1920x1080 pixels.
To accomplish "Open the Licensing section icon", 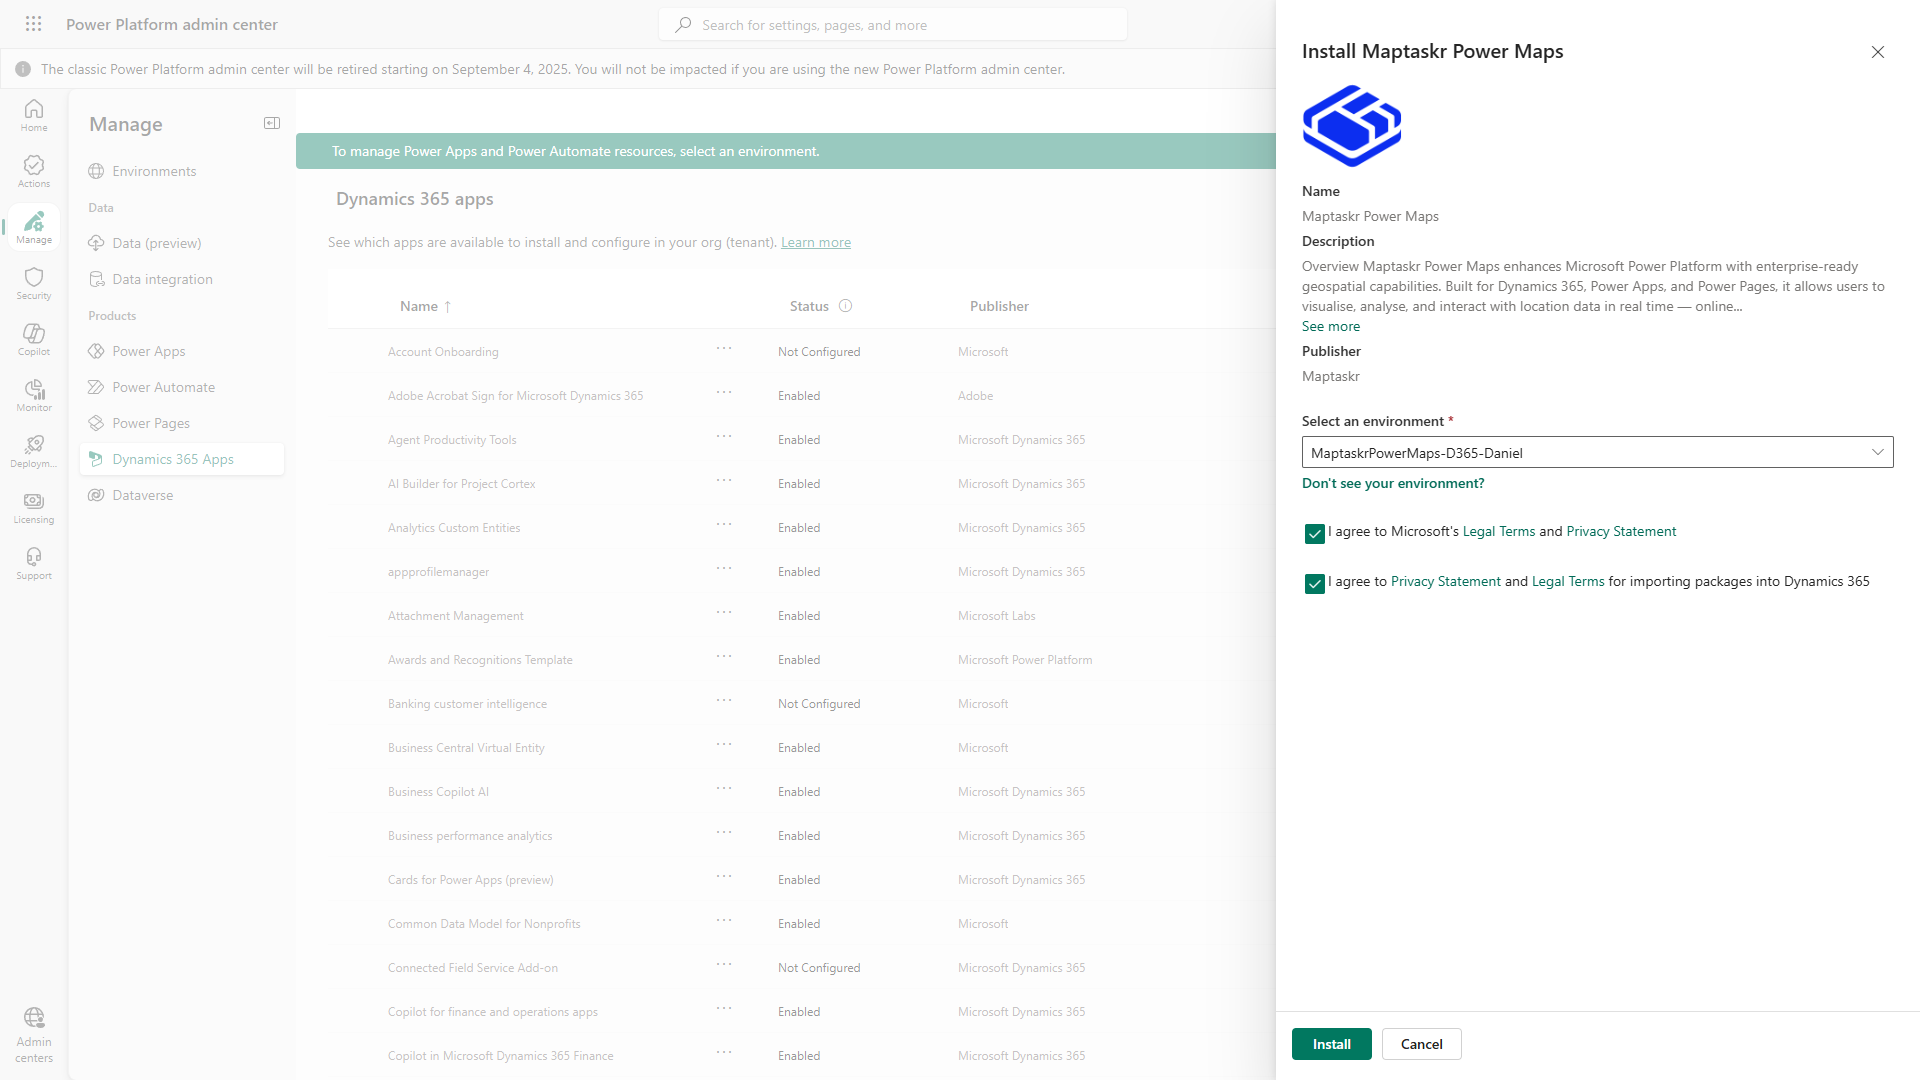I will coord(33,507).
